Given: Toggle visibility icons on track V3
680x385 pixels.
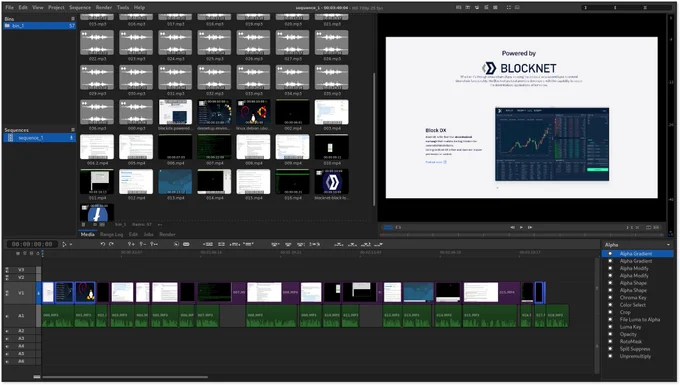Looking at the screenshot, I should [x=7, y=270].
